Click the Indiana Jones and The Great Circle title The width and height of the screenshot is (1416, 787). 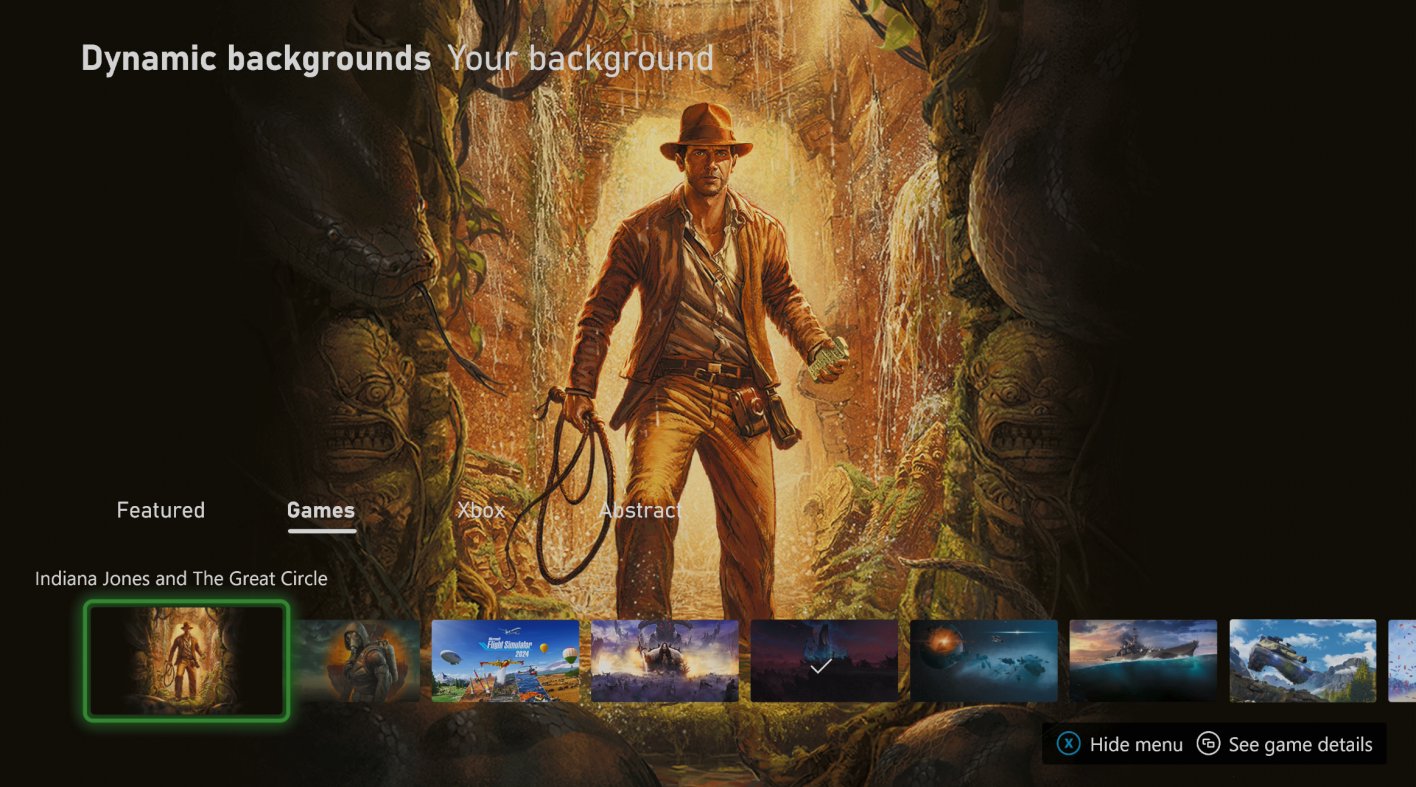coord(181,578)
